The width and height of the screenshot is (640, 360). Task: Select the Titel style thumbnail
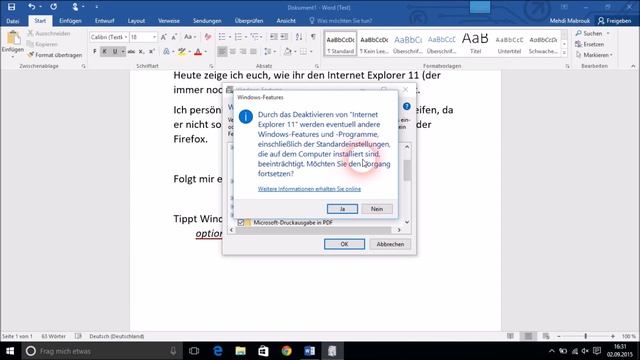(475, 43)
